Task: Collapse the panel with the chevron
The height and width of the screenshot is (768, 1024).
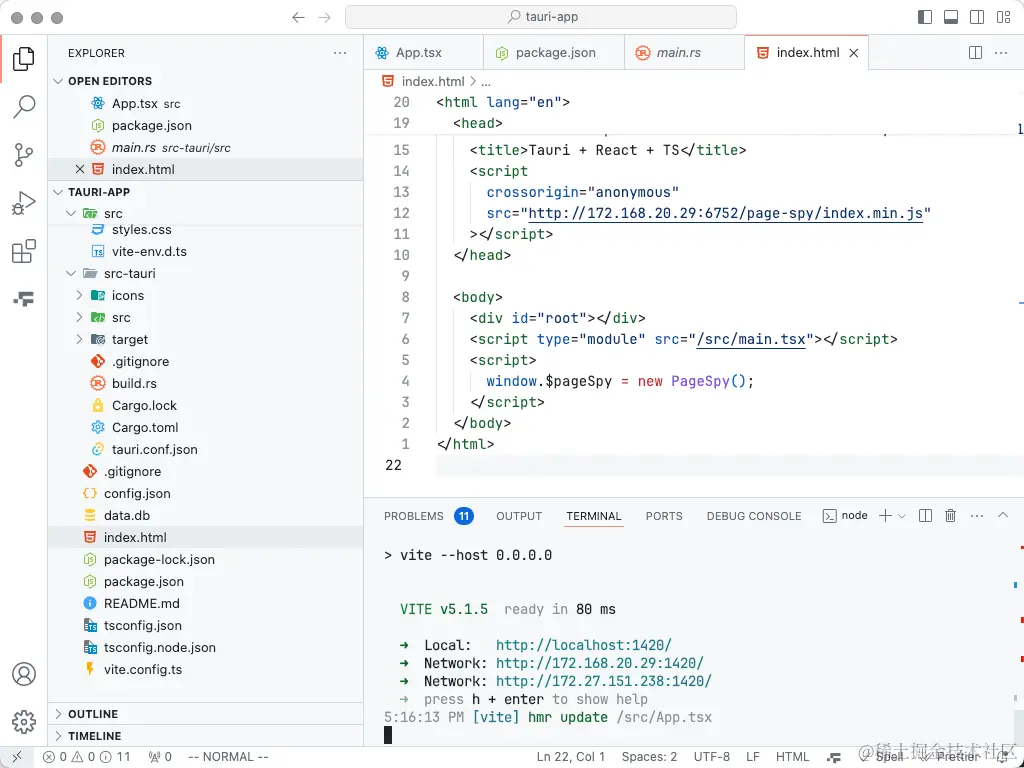Action: 1003,516
